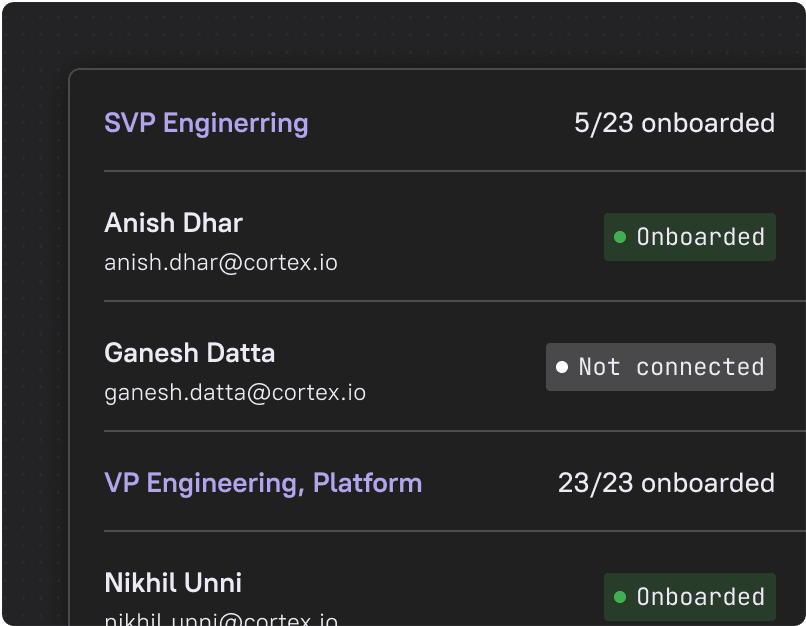Image resolution: width=806 pixels, height=626 pixels.
Task: Click the anish.dhar@cortex.io email address
Action: pyautogui.click(x=221, y=264)
